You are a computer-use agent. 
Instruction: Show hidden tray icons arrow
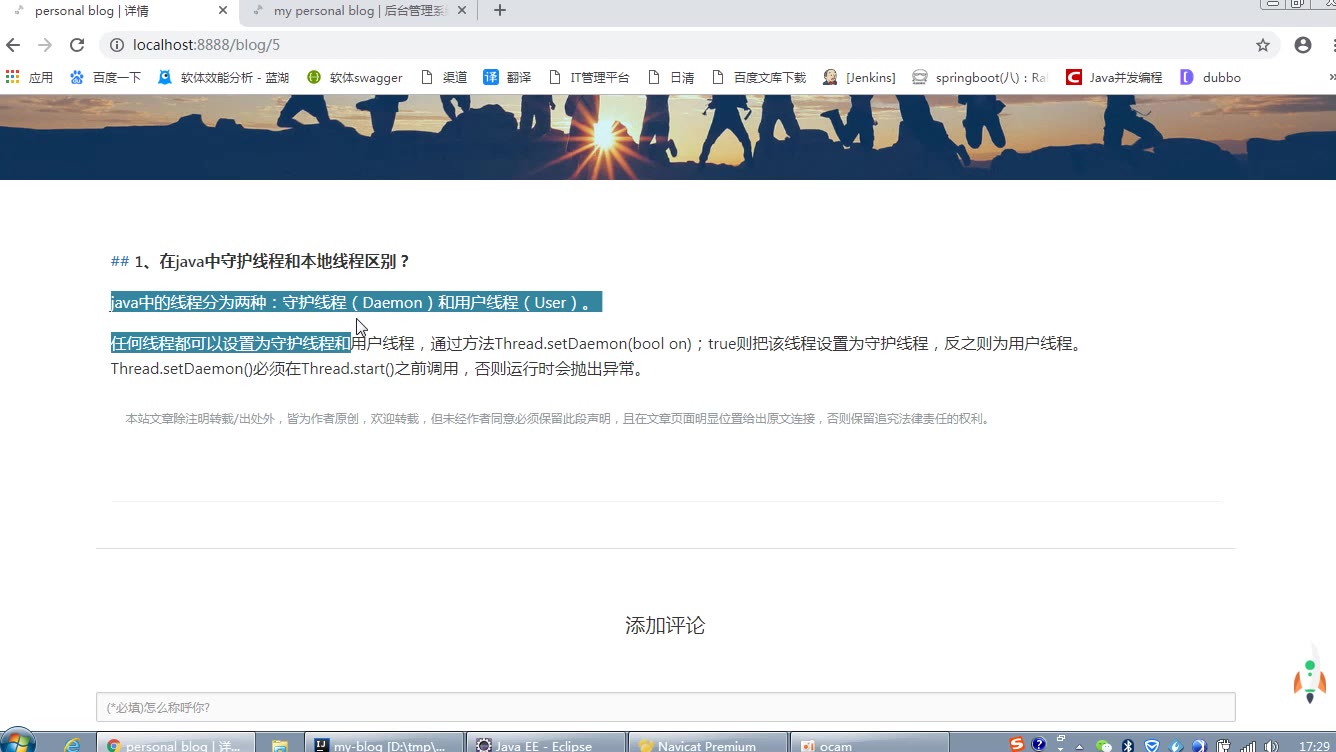(x=1079, y=746)
